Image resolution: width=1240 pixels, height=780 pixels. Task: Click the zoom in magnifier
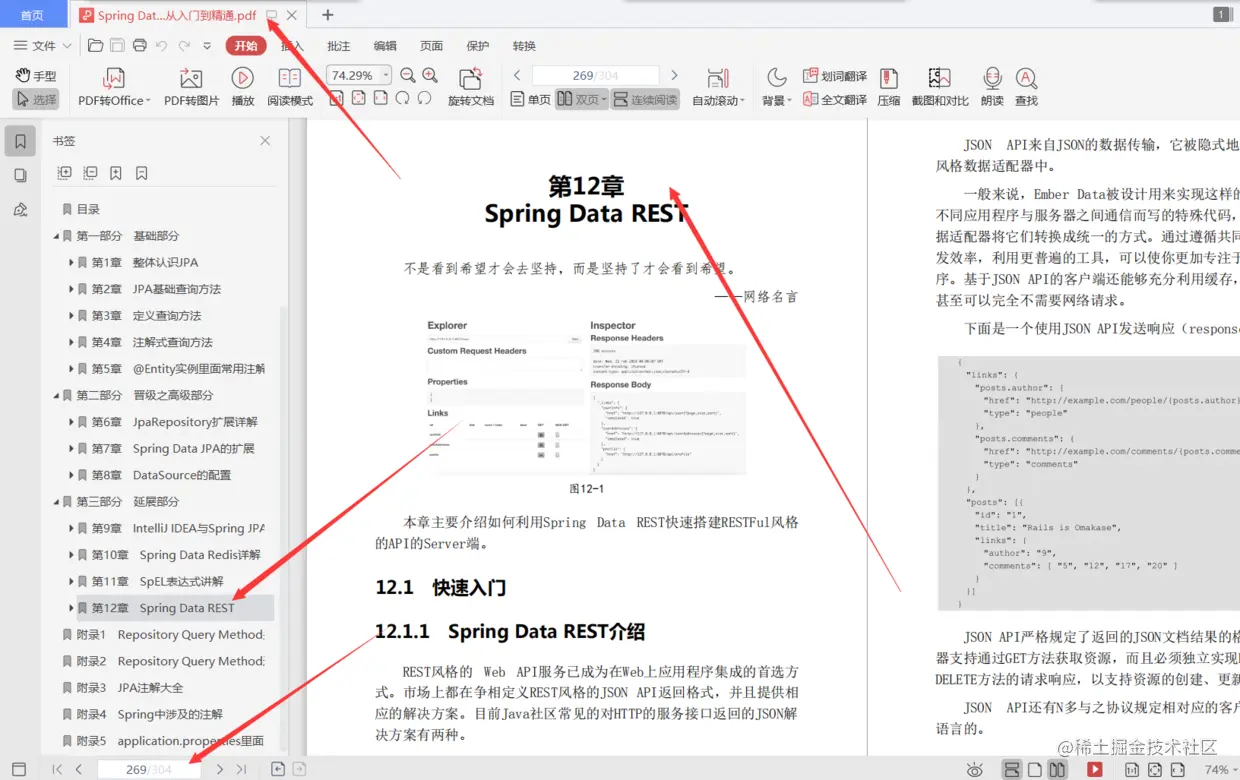pos(430,75)
